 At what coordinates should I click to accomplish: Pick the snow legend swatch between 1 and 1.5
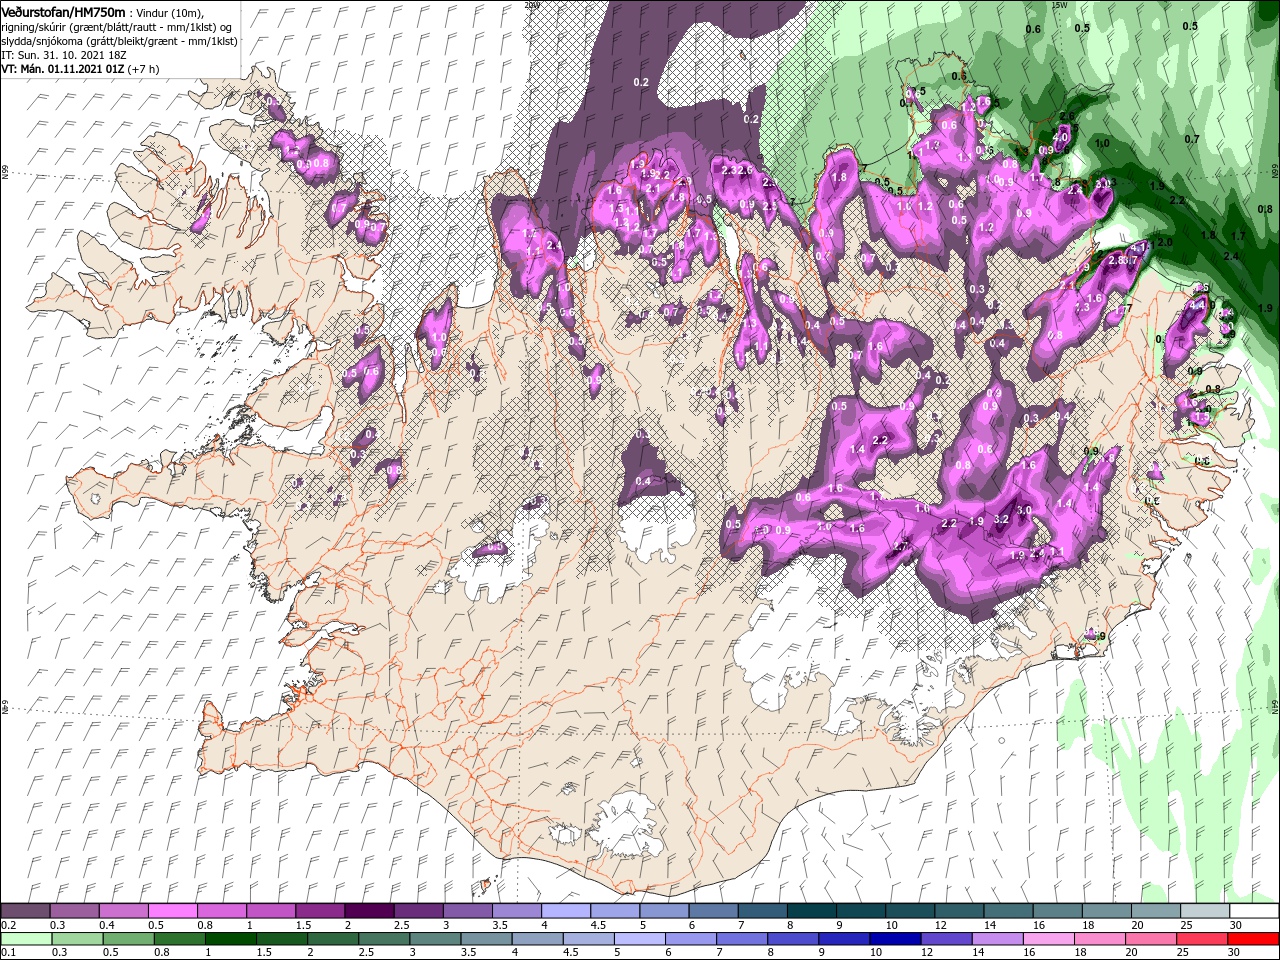(270, 911)
